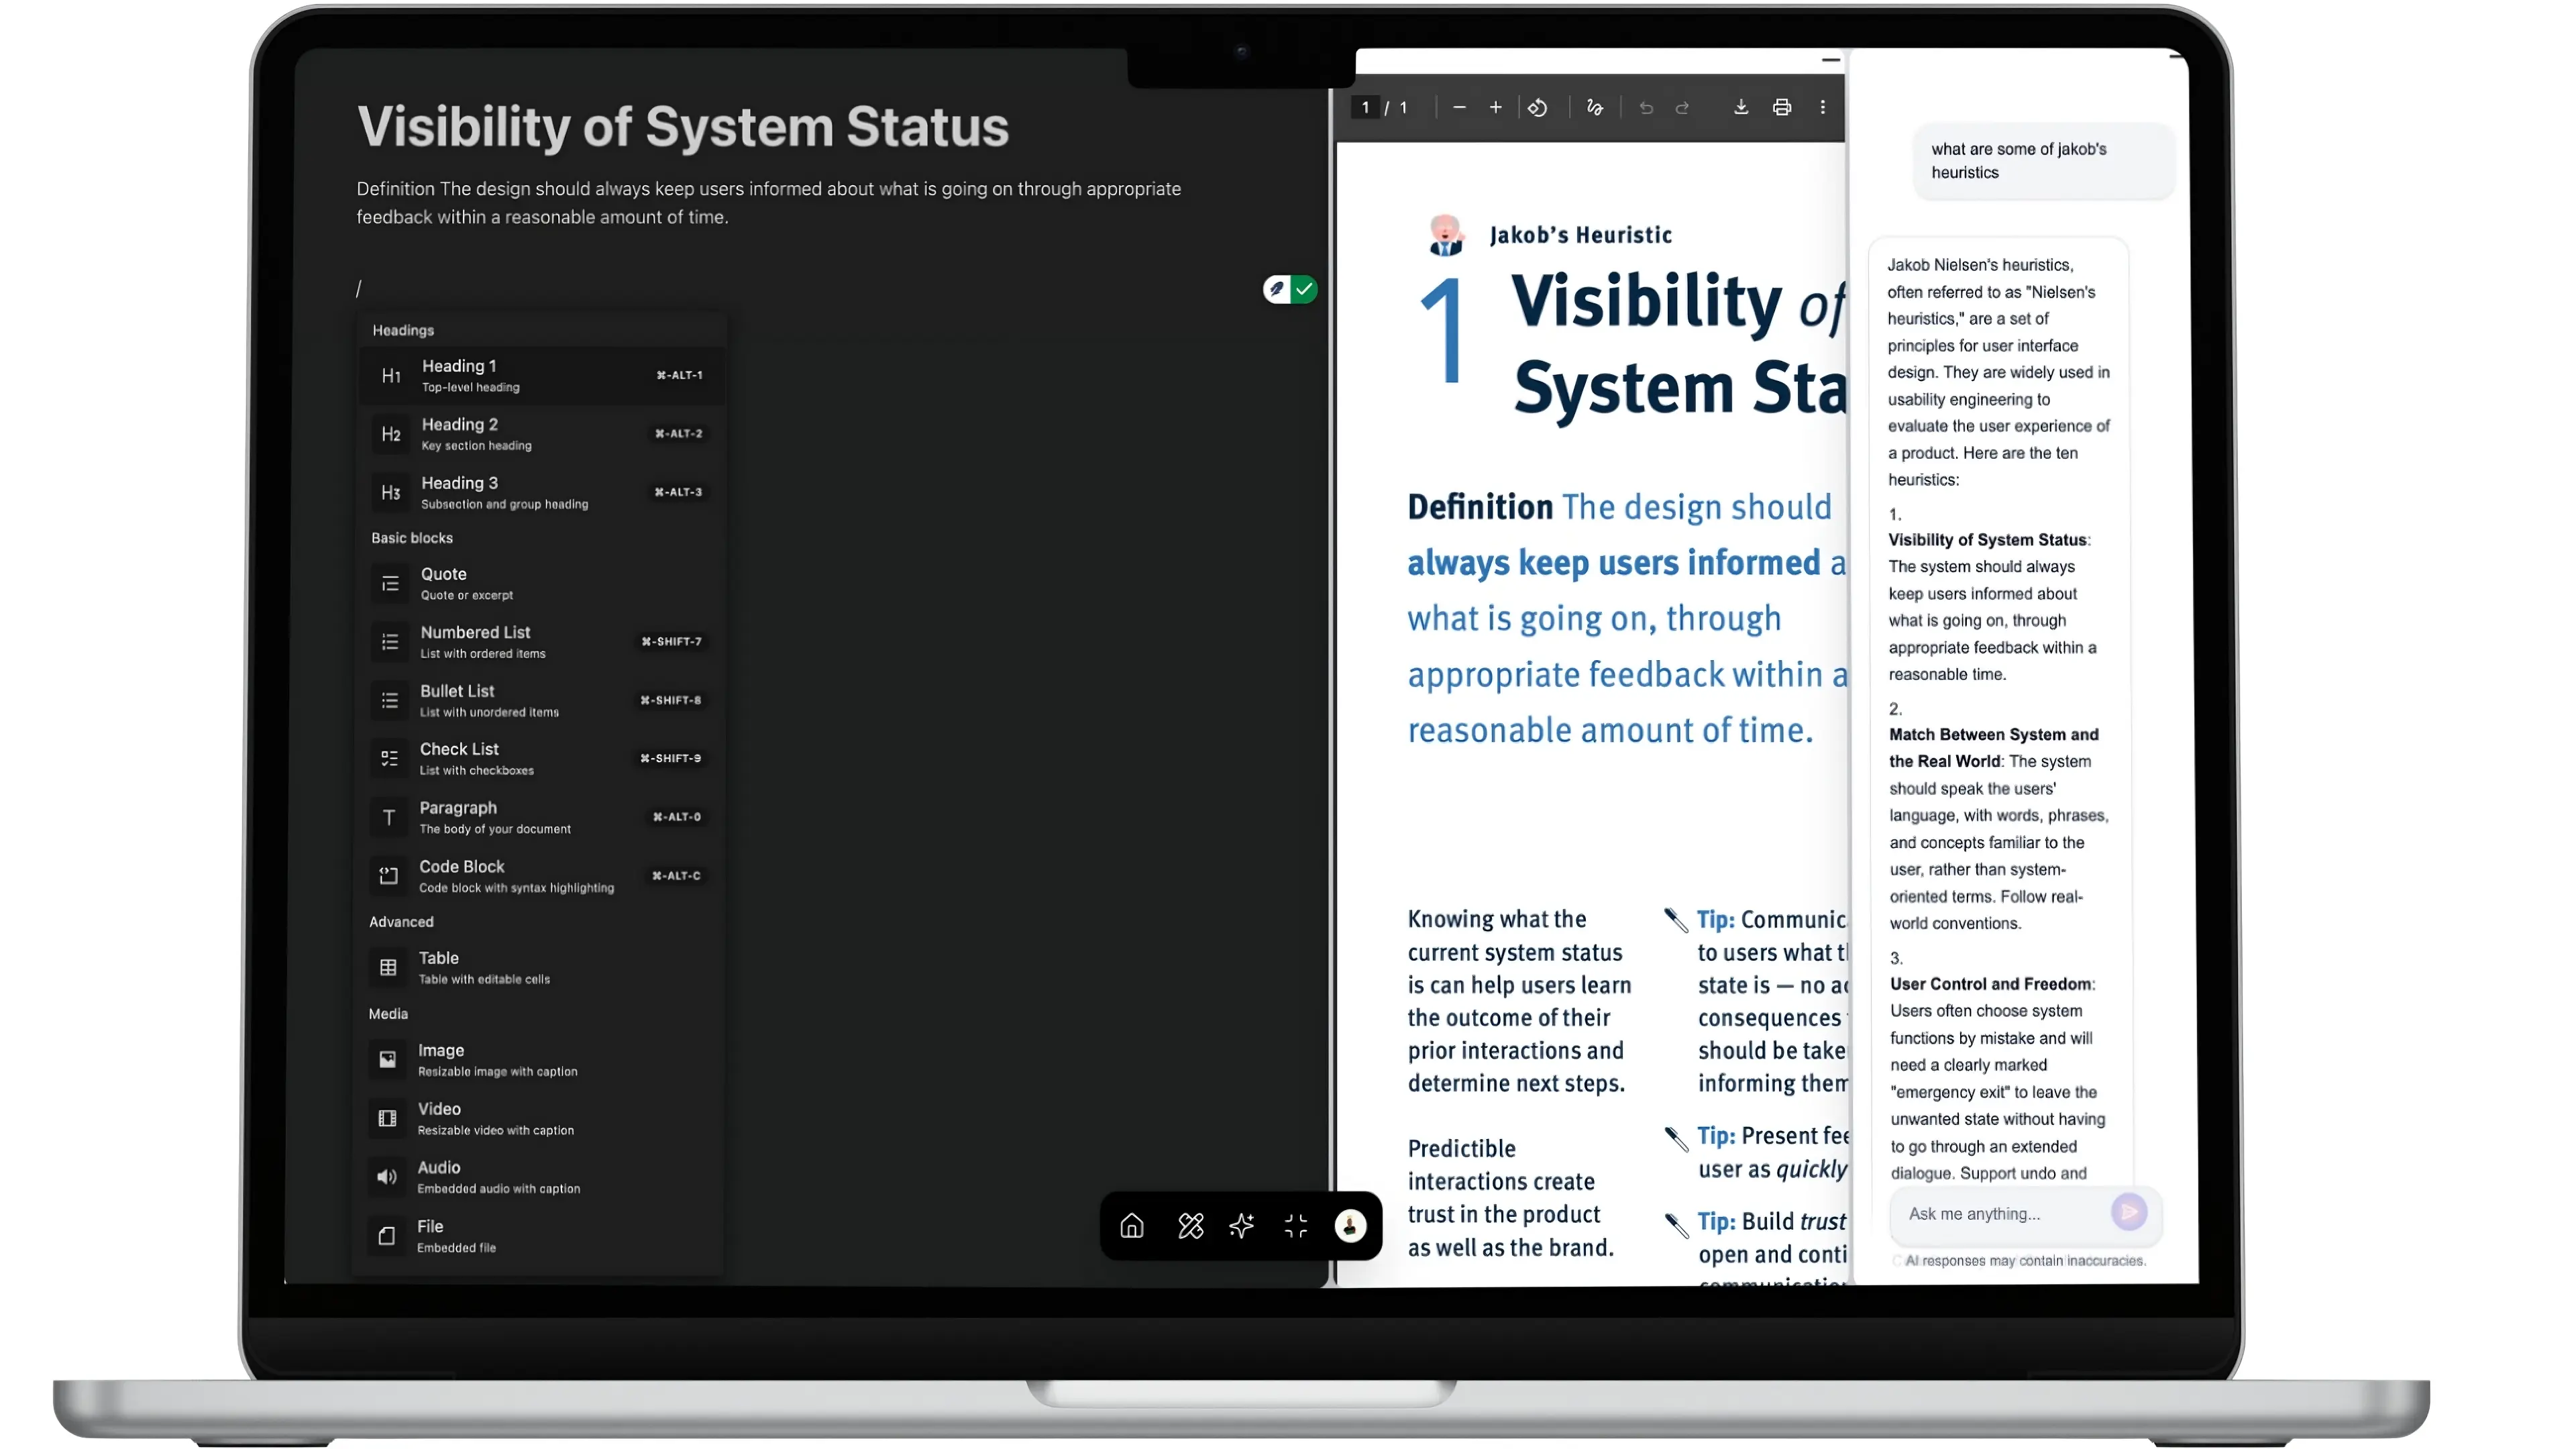The image size is (2576, 1449).
Task: Download the PDF document
Action: (1740, 107)
